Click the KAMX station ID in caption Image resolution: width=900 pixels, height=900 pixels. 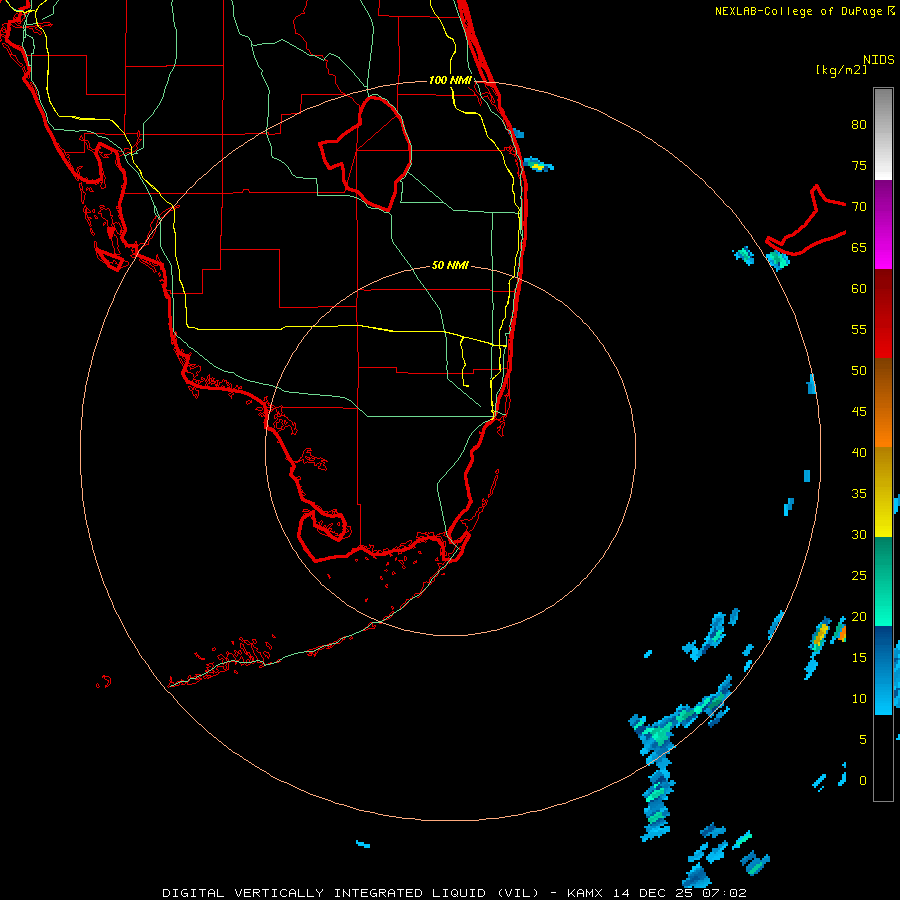[585, 893]
